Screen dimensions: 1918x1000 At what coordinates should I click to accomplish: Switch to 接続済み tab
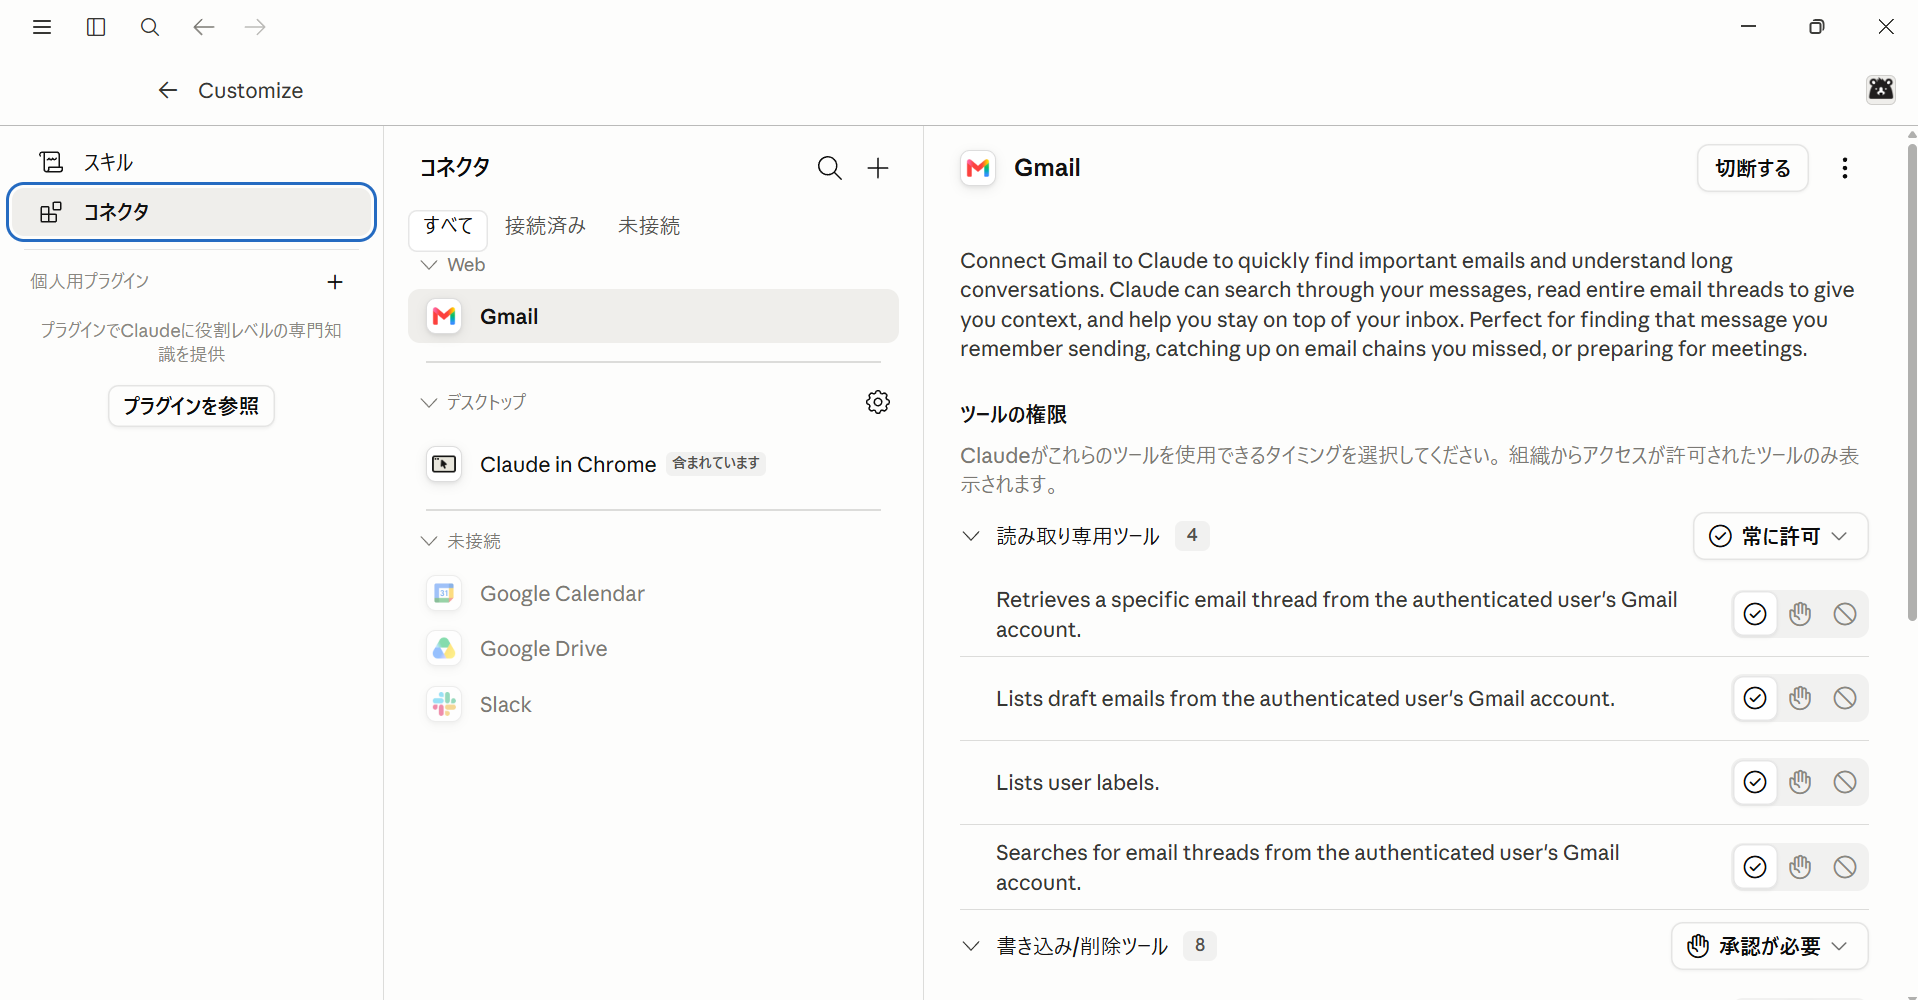coord(545,227)
